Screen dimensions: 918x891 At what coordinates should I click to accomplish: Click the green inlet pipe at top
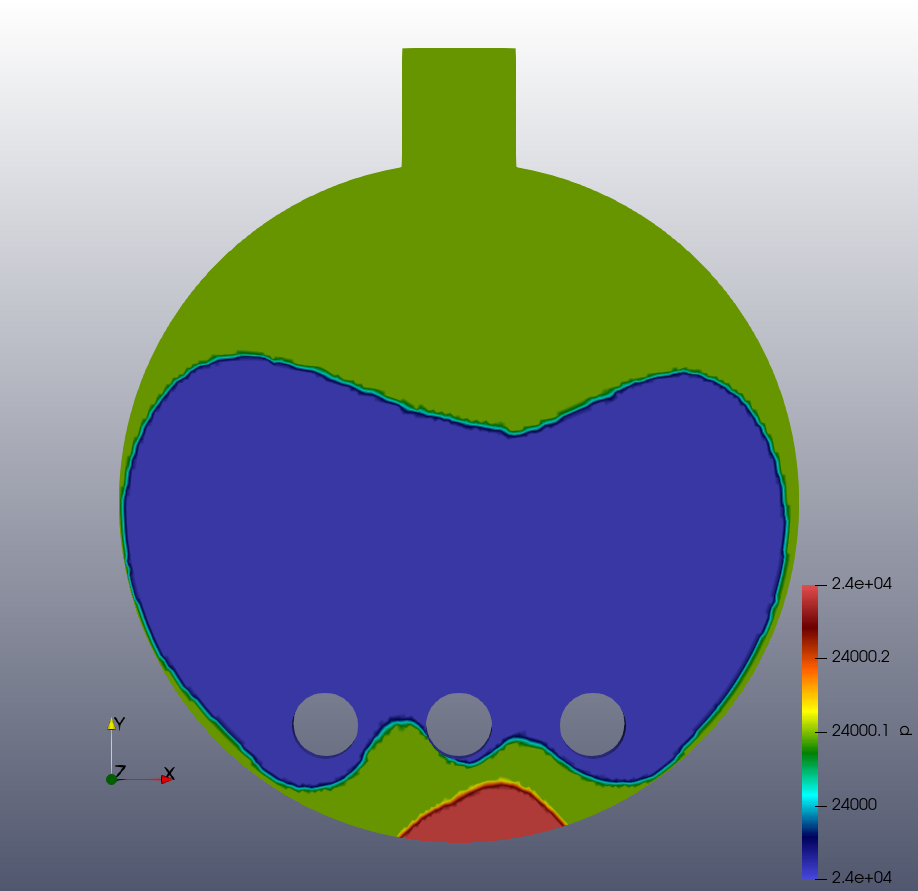(459, 107)
